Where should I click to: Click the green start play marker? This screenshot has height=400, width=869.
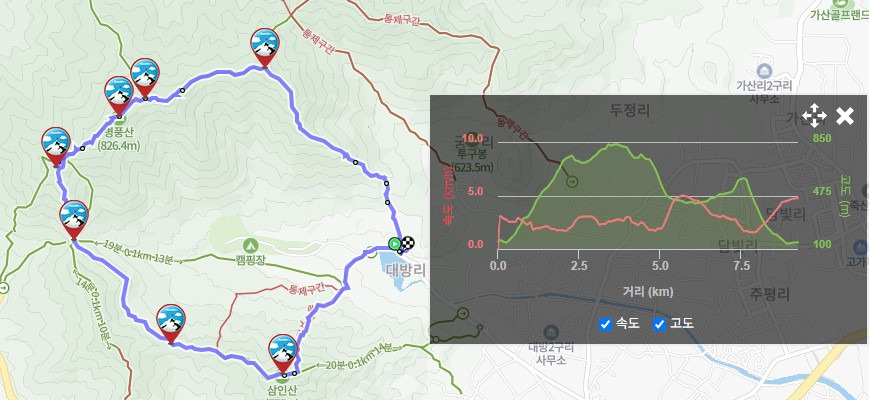point(394,243)
